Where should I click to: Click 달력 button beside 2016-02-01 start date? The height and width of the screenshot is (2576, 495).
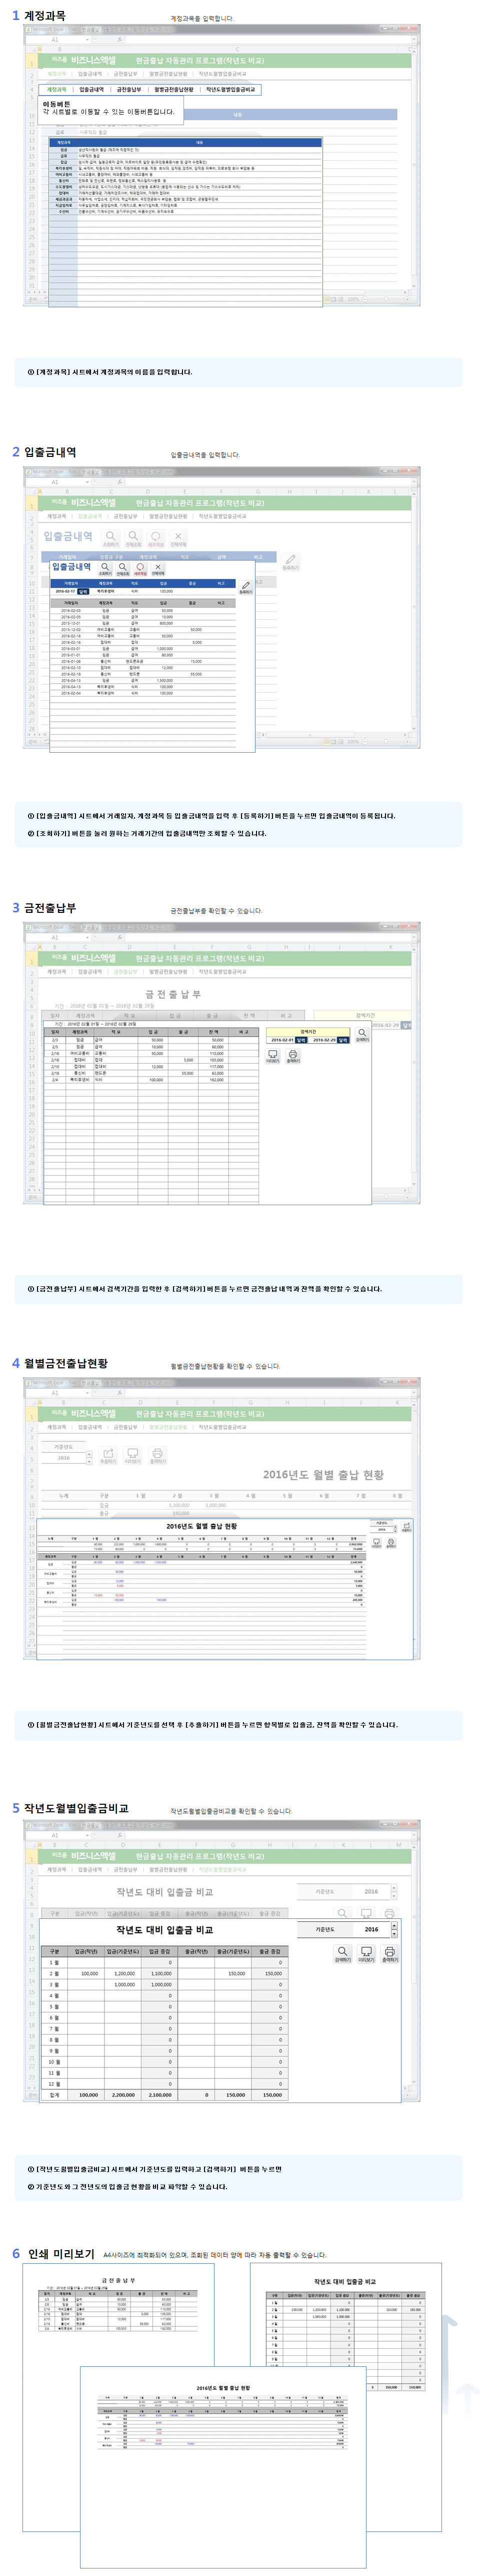tap(300, 1039)
